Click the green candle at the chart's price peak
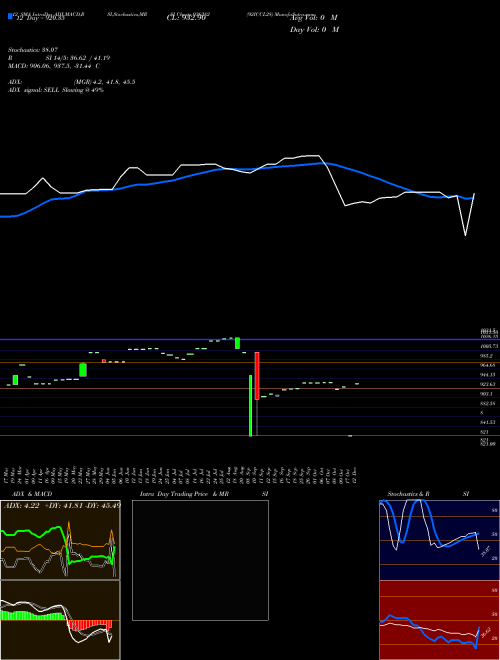The width and height of the screenshot is (500, 660). pyautogui.click(x=237, y=343)
